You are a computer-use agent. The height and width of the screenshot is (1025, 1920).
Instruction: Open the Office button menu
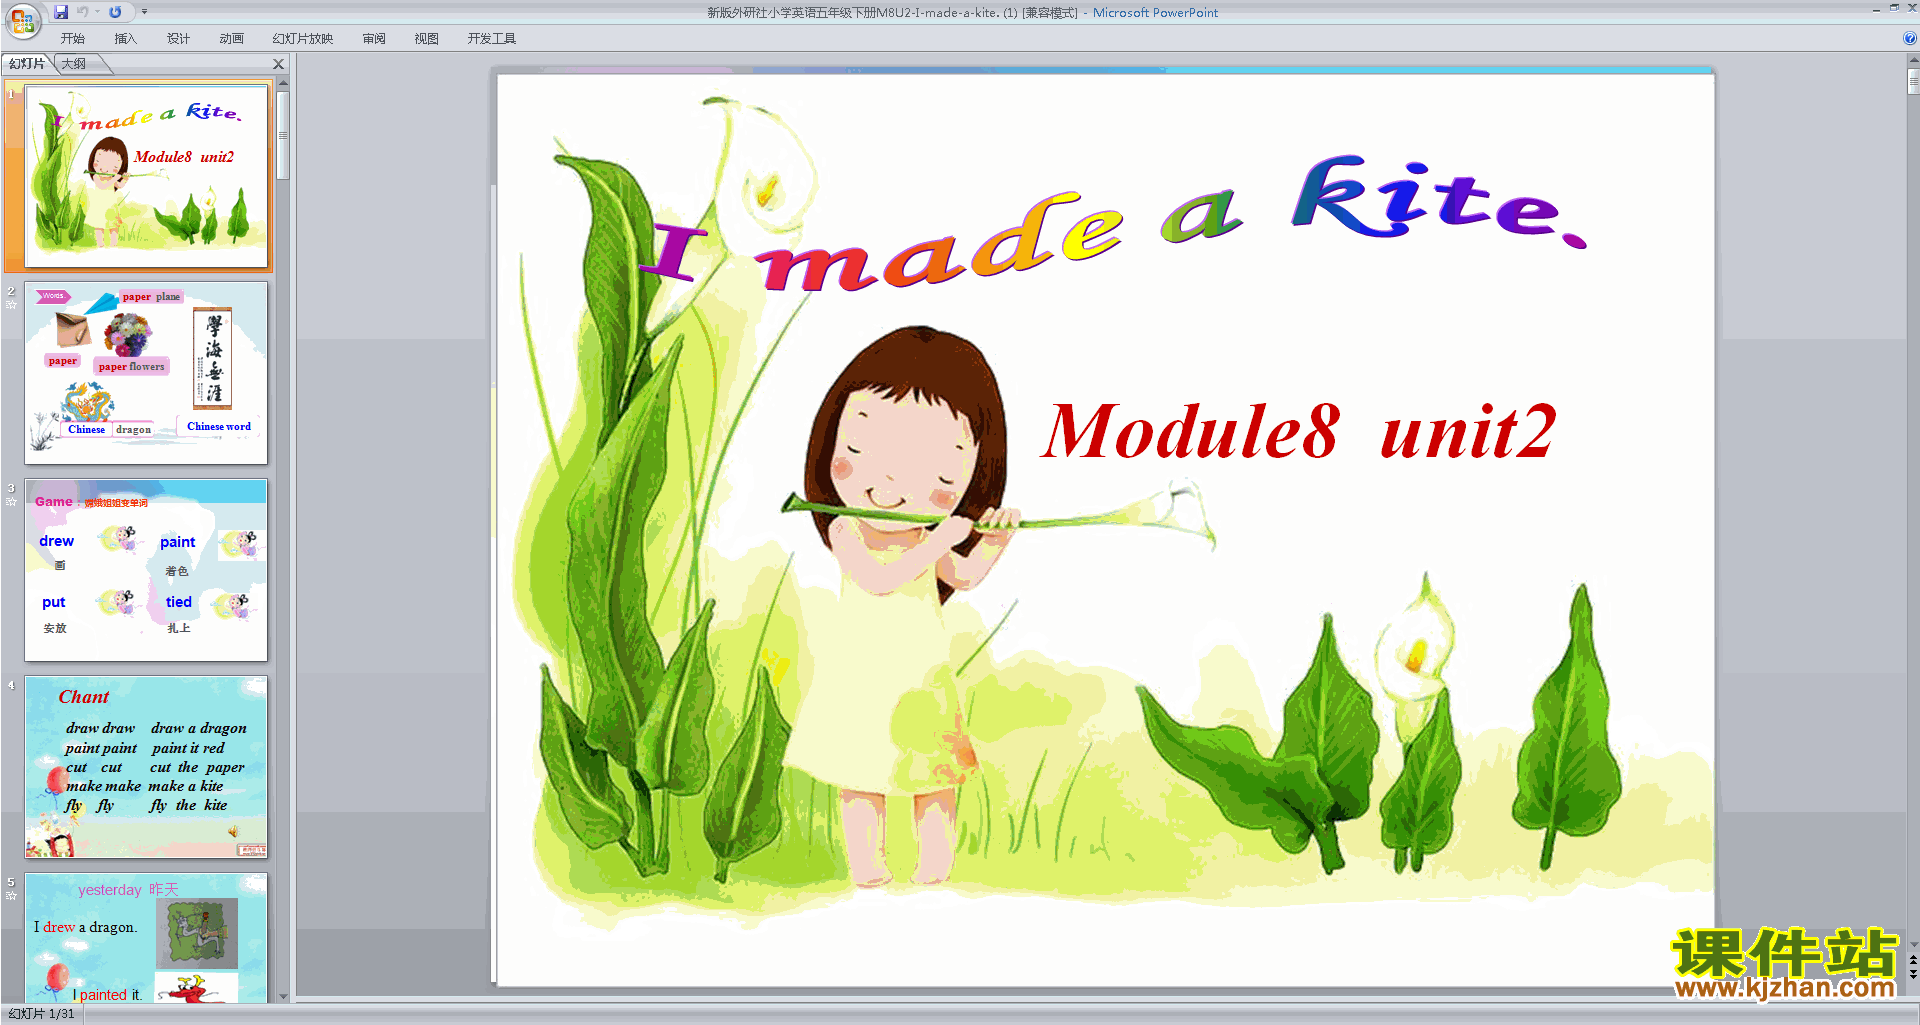(x=22, y=20)
